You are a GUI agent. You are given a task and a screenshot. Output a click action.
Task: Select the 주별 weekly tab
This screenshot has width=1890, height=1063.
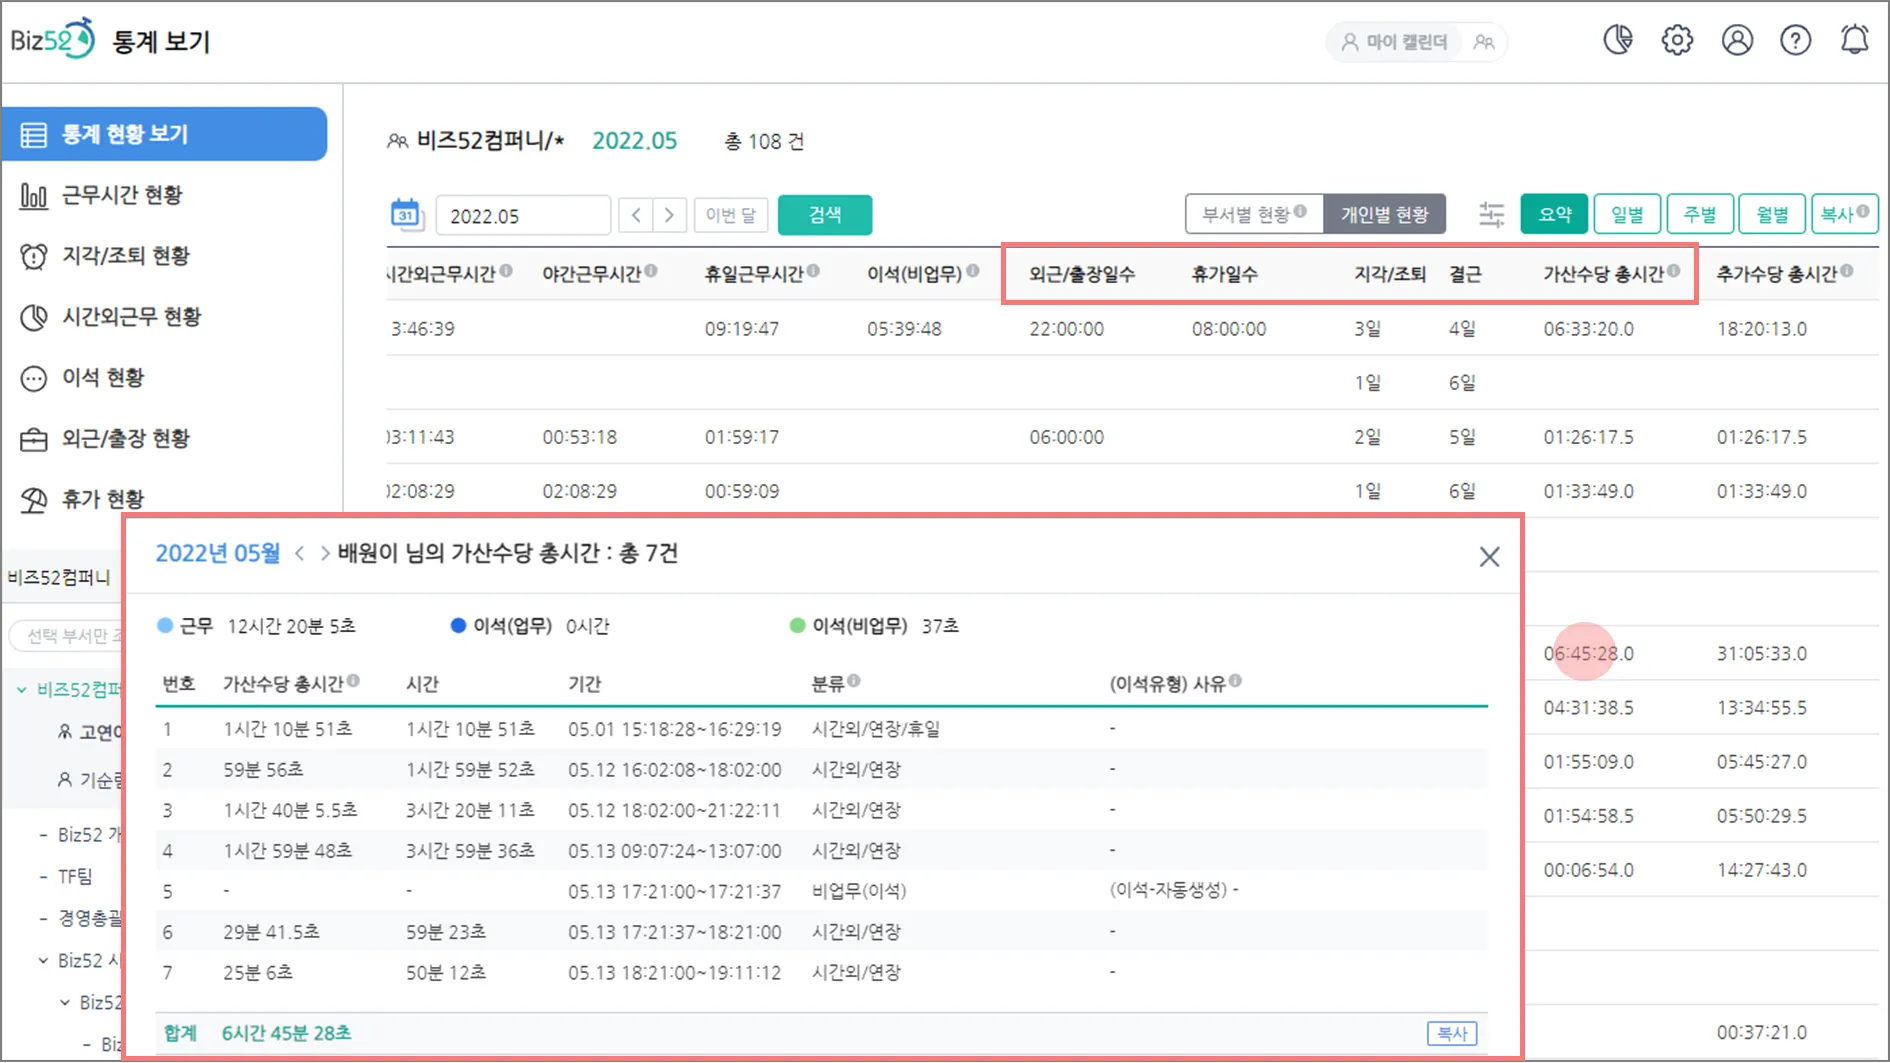[1700, 214]
